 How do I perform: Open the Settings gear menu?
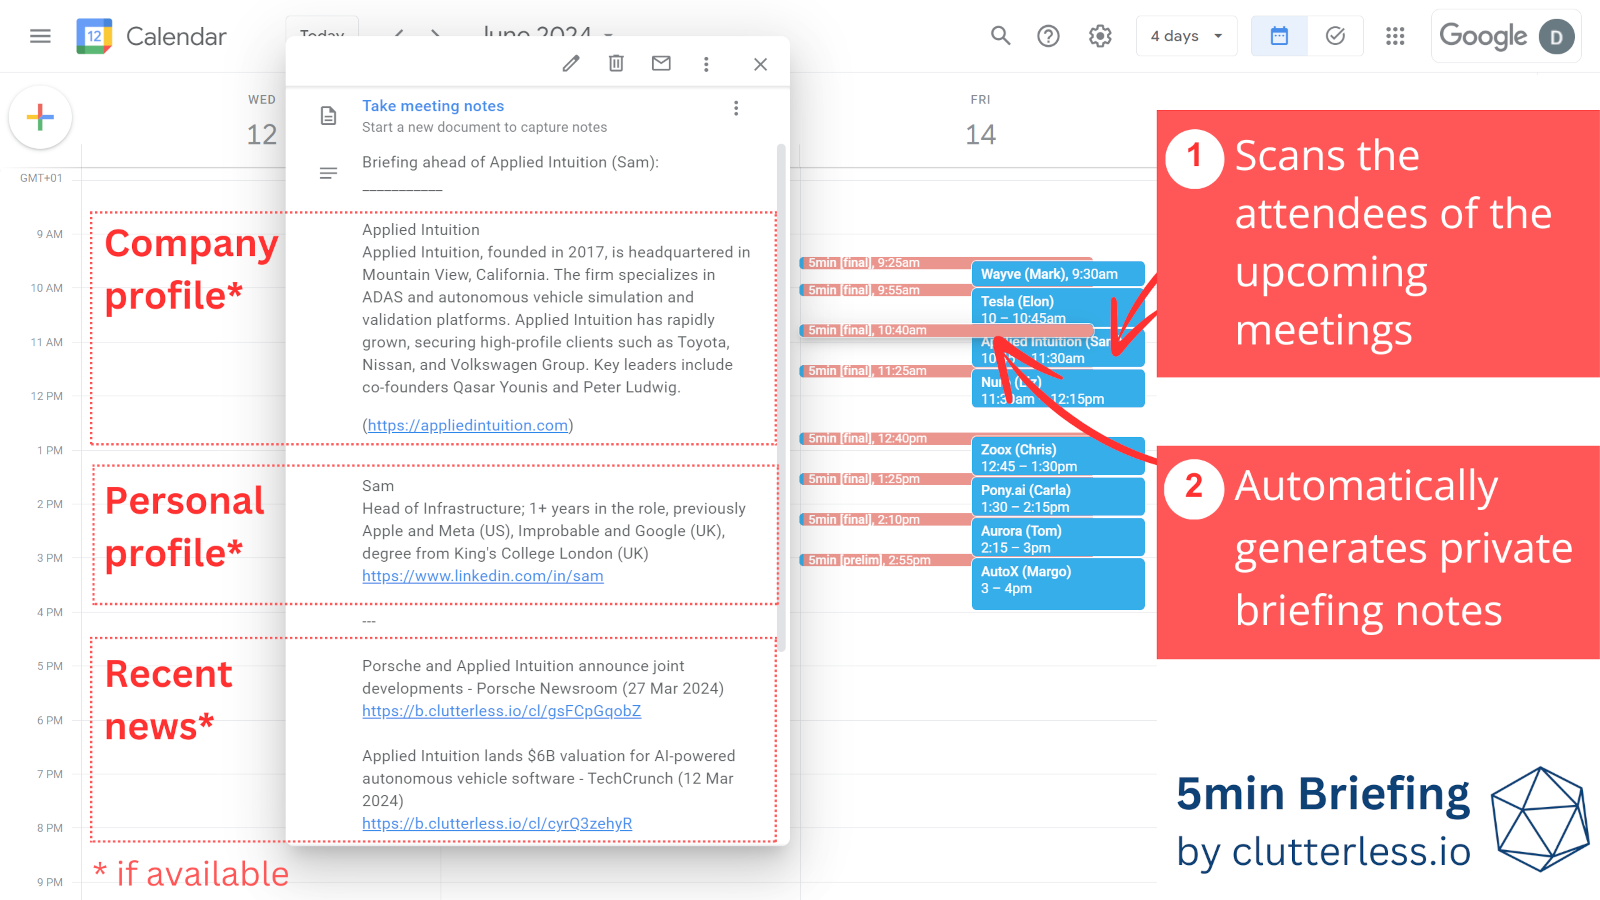coord(1100,36)
